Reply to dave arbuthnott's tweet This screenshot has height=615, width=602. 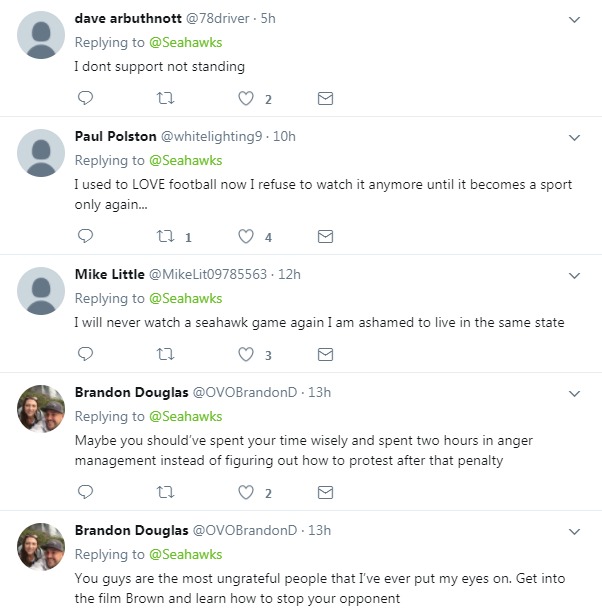tap(85, 98)
